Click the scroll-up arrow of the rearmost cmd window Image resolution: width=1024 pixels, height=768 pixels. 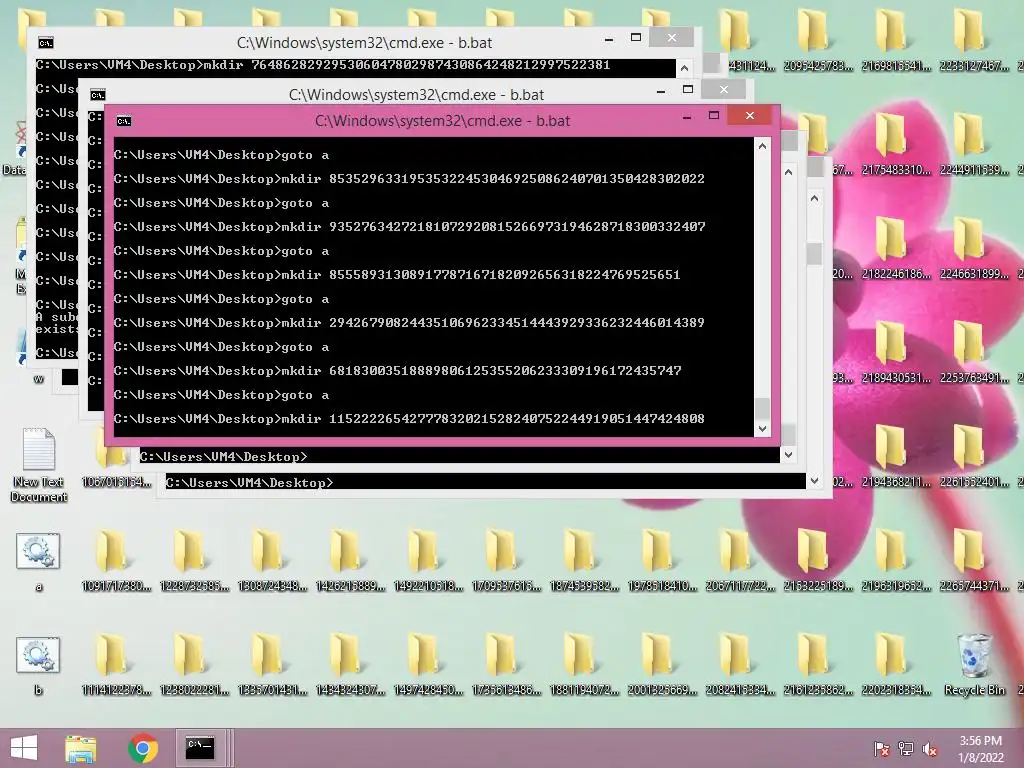(x=684, y=68)
